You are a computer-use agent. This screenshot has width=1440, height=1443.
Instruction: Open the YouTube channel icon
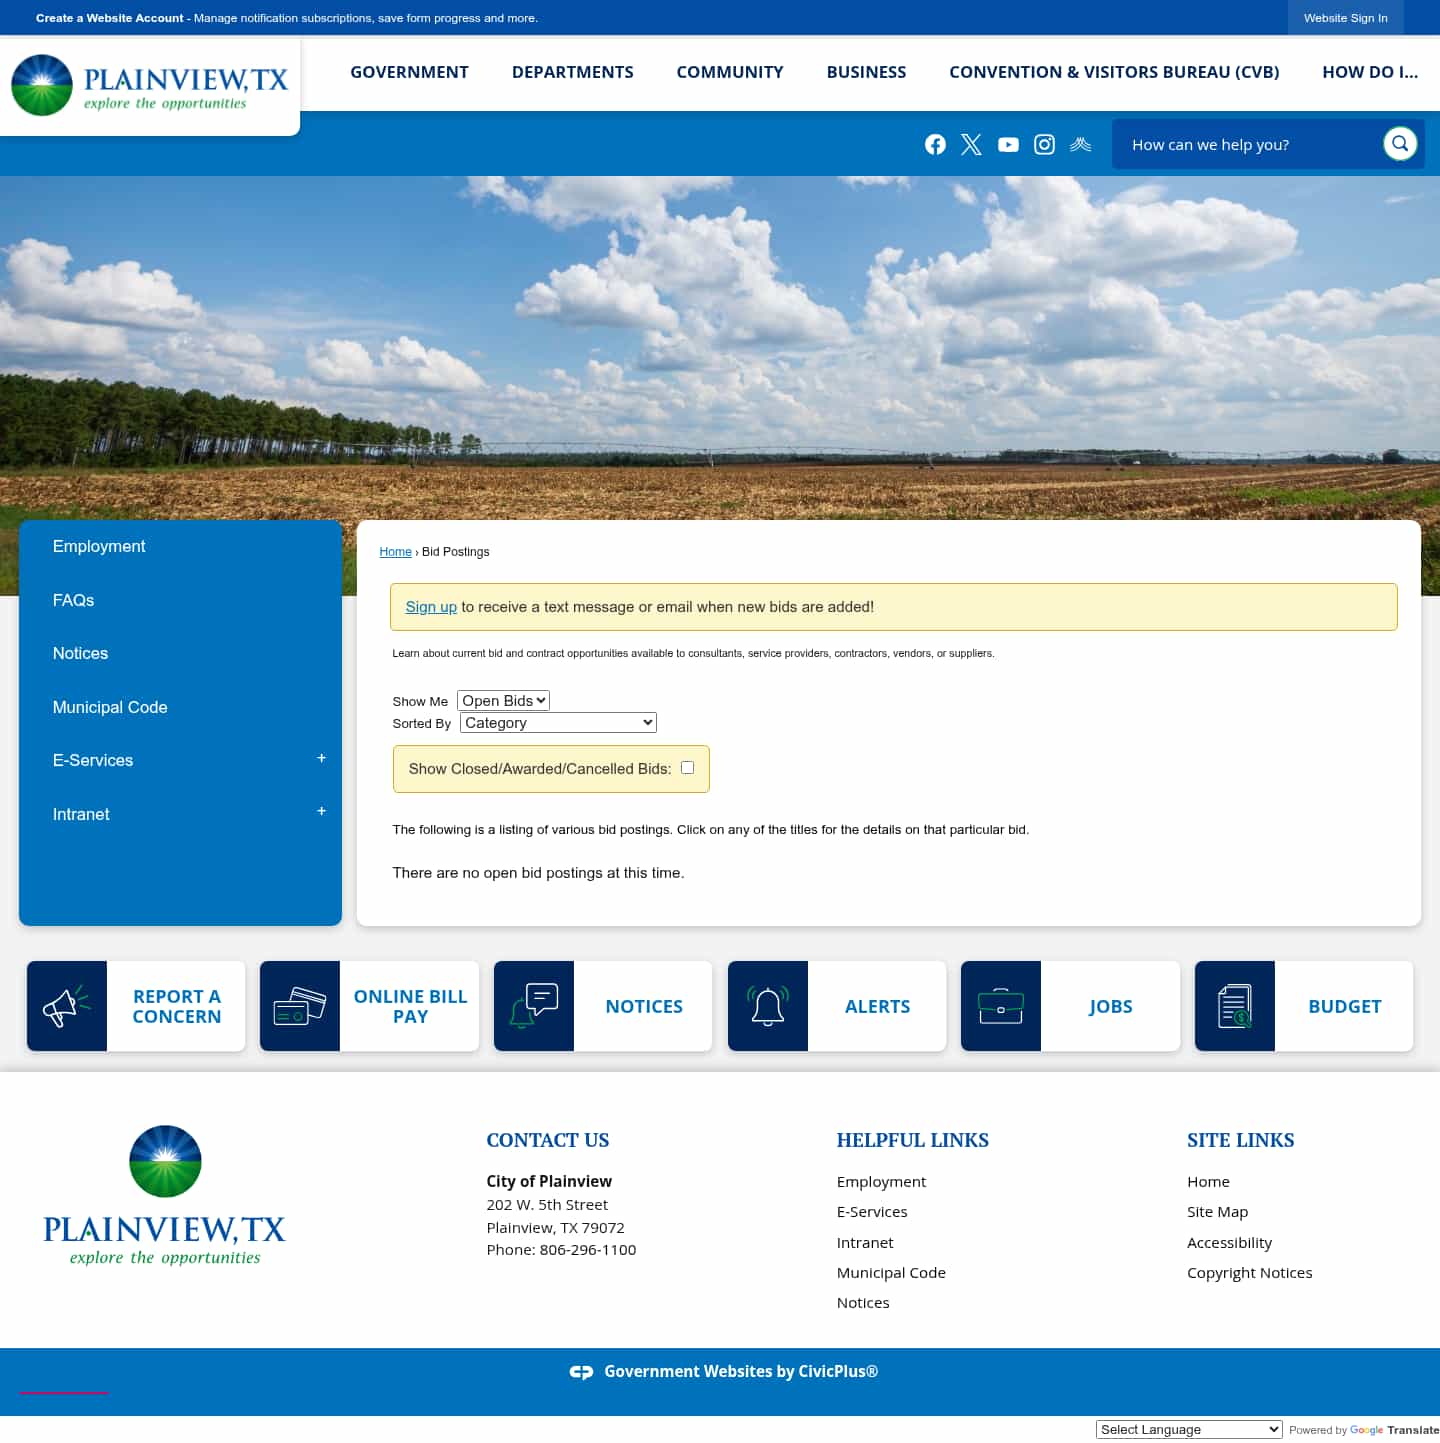pos(1008,144)
